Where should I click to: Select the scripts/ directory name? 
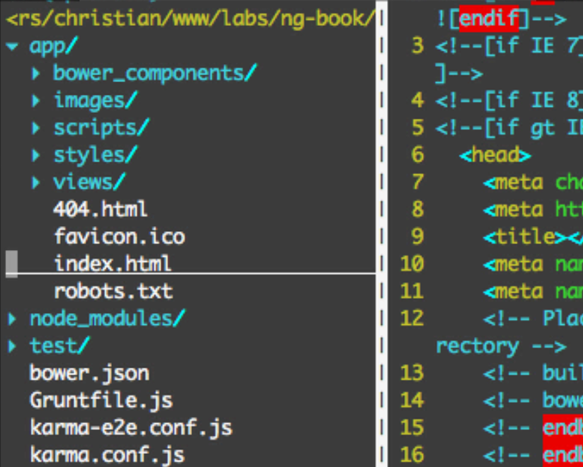click(102, 128)
